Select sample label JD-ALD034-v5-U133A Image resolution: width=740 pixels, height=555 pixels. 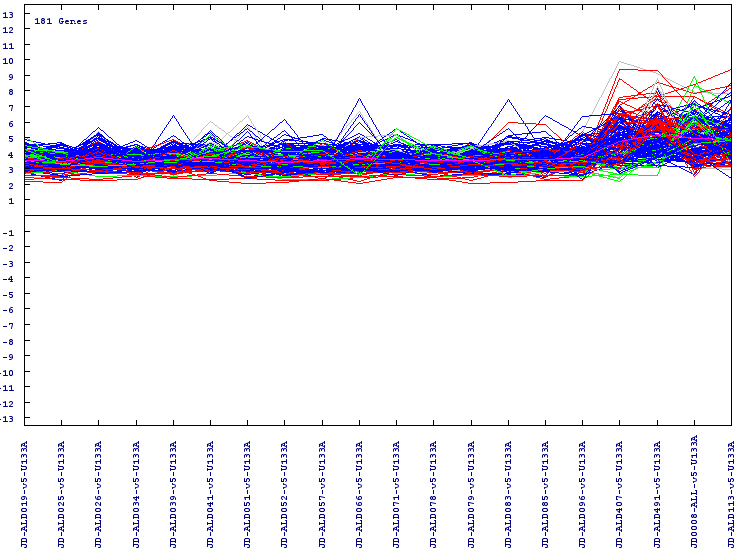(136, 492)
